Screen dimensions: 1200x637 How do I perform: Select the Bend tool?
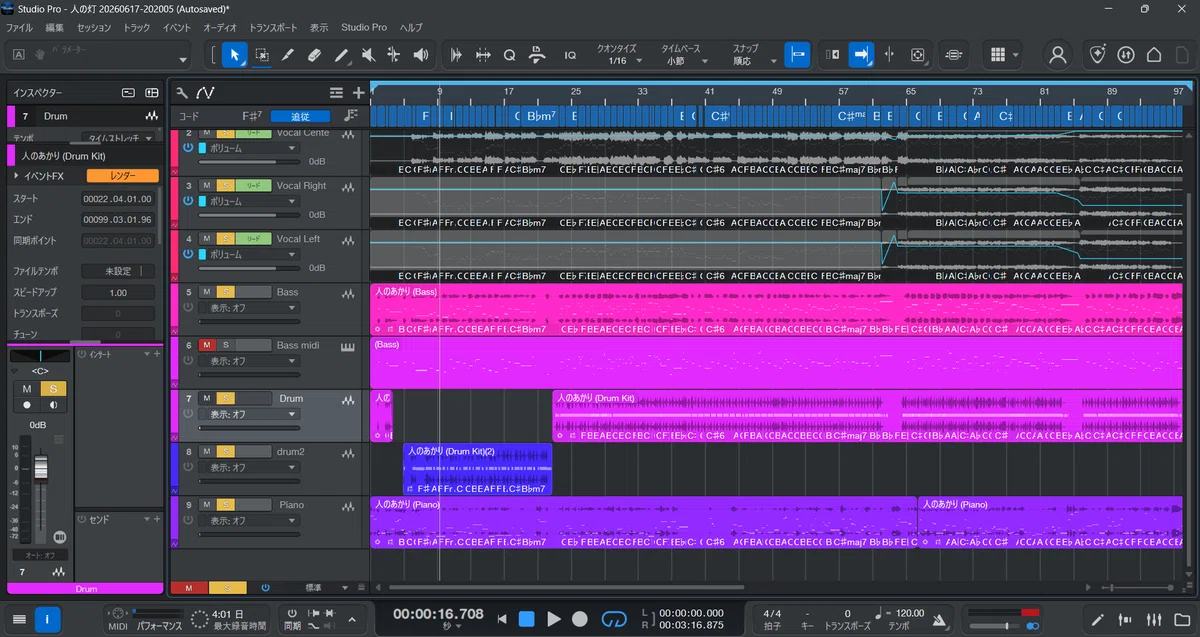pyautogui.click(x=394, y=55)
